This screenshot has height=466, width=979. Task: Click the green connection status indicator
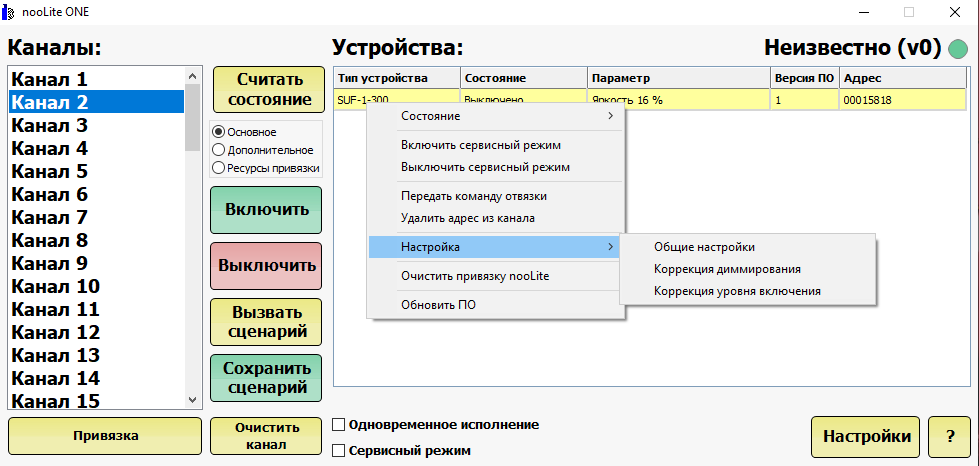click(x=958, y=49)
